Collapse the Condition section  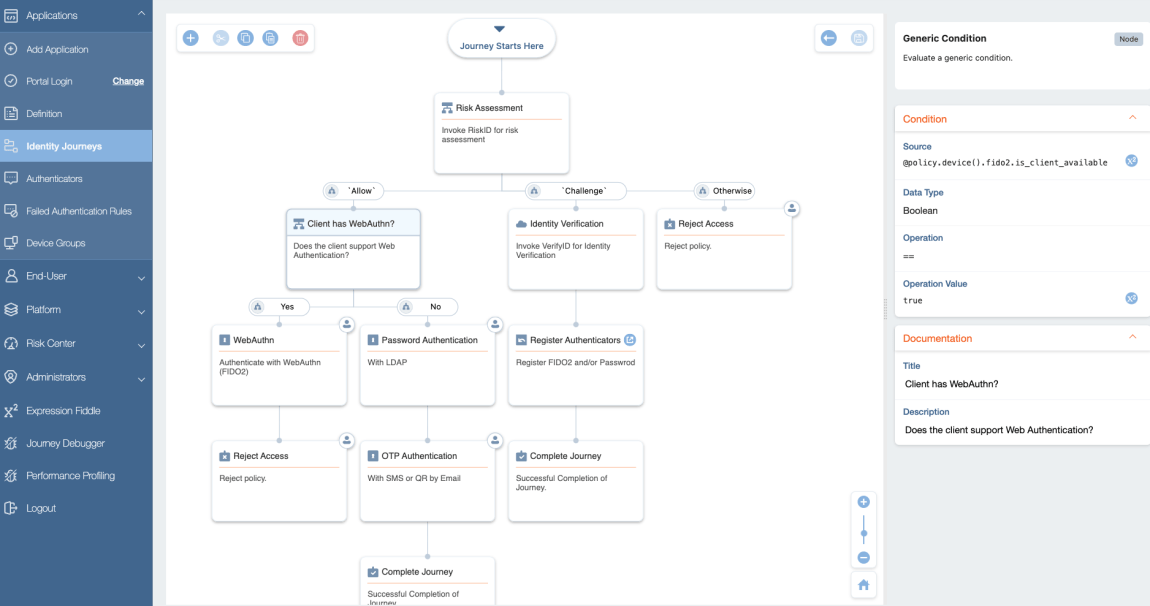point(1131,118)
